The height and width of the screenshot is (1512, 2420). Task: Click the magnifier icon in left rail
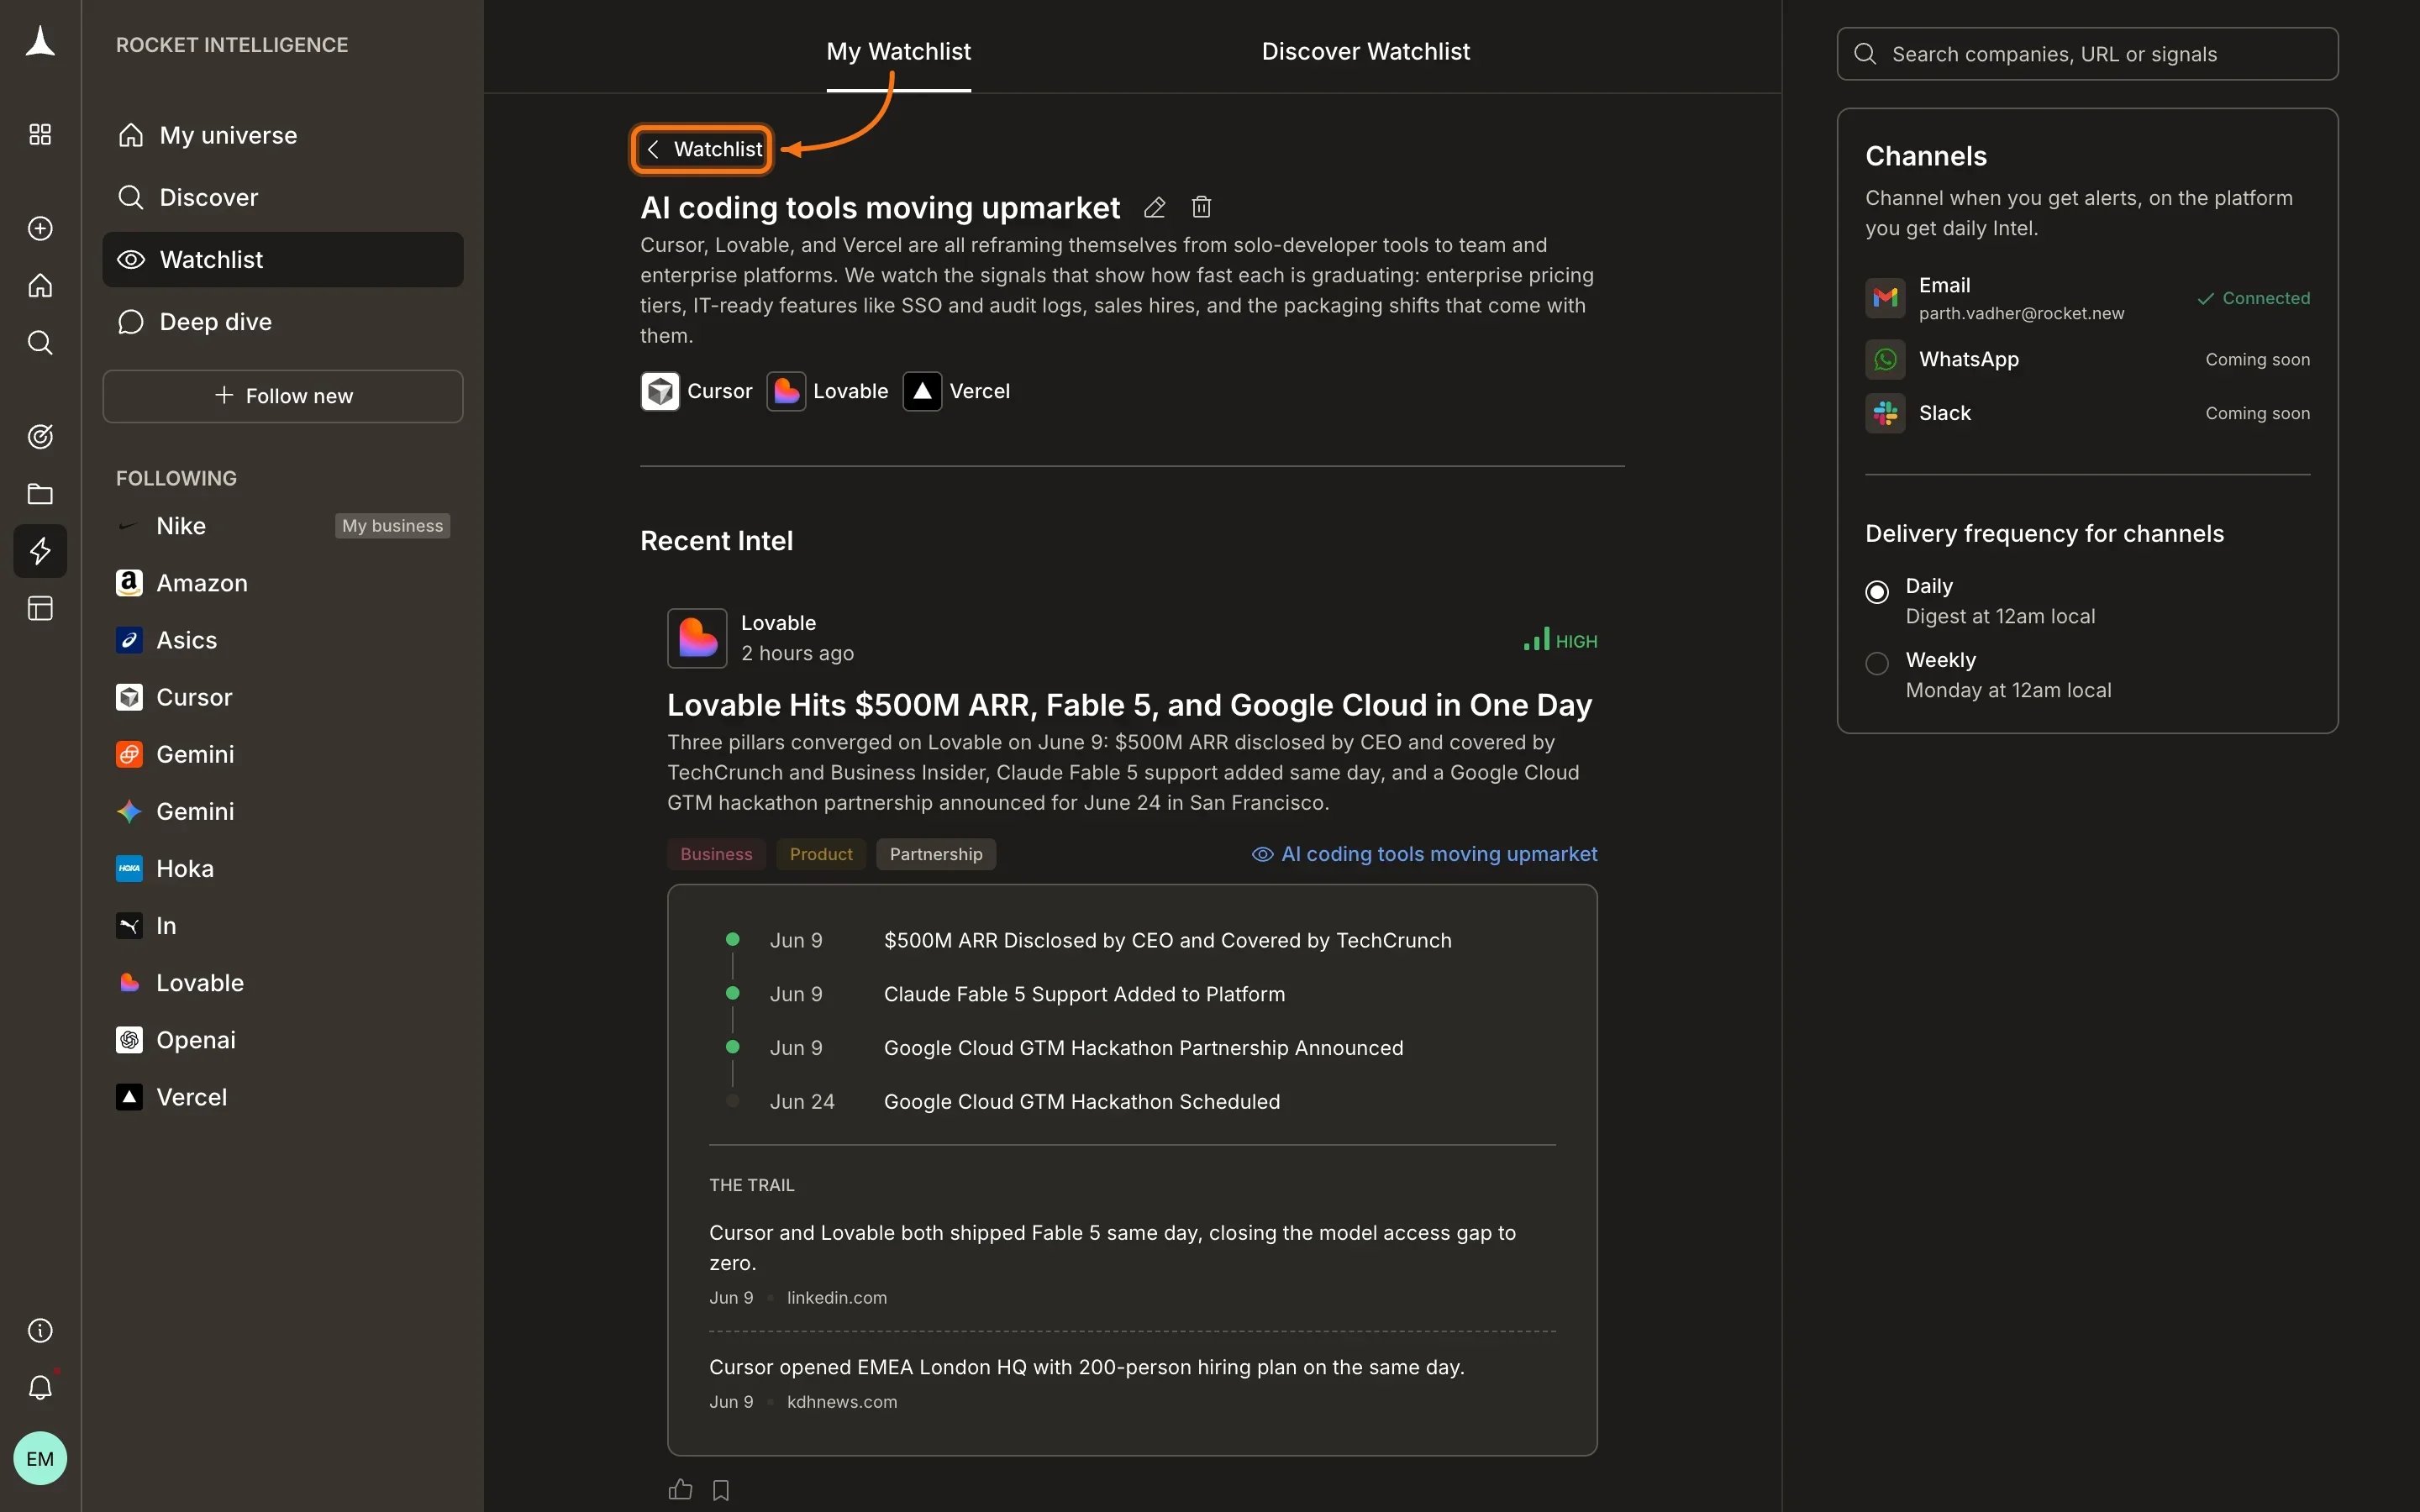(40, 343)
